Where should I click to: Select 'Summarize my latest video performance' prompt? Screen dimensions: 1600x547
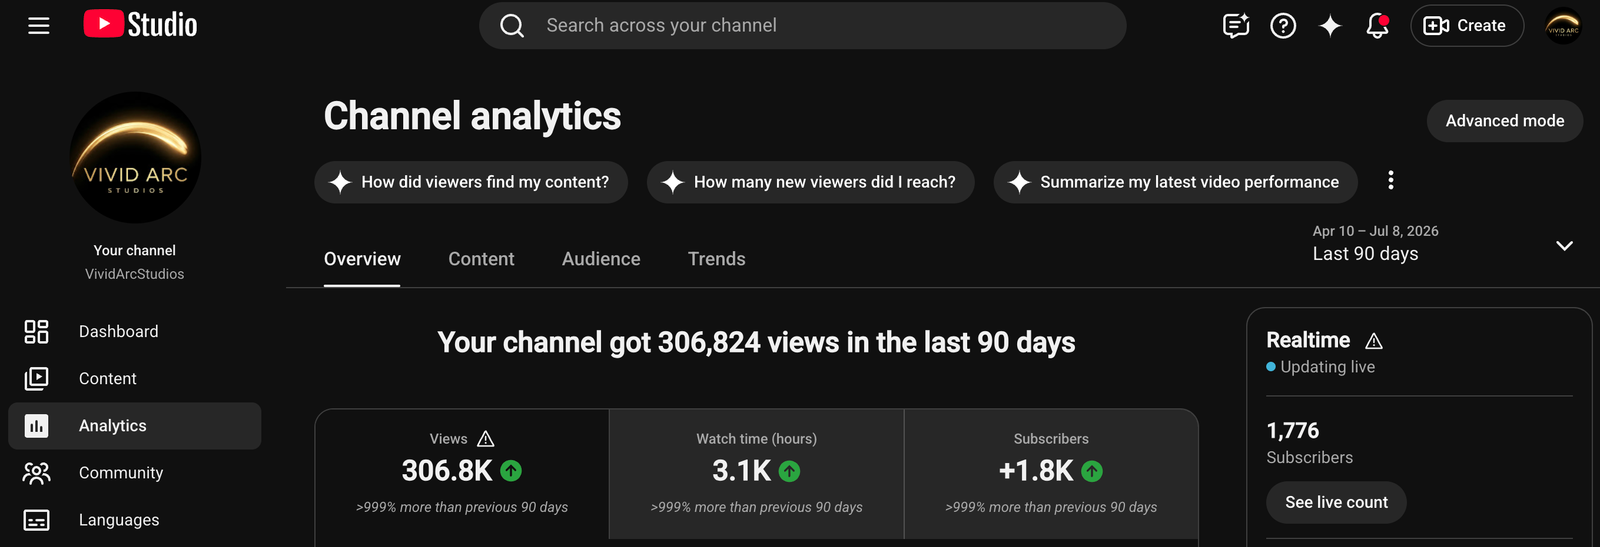pos(1175,182)
